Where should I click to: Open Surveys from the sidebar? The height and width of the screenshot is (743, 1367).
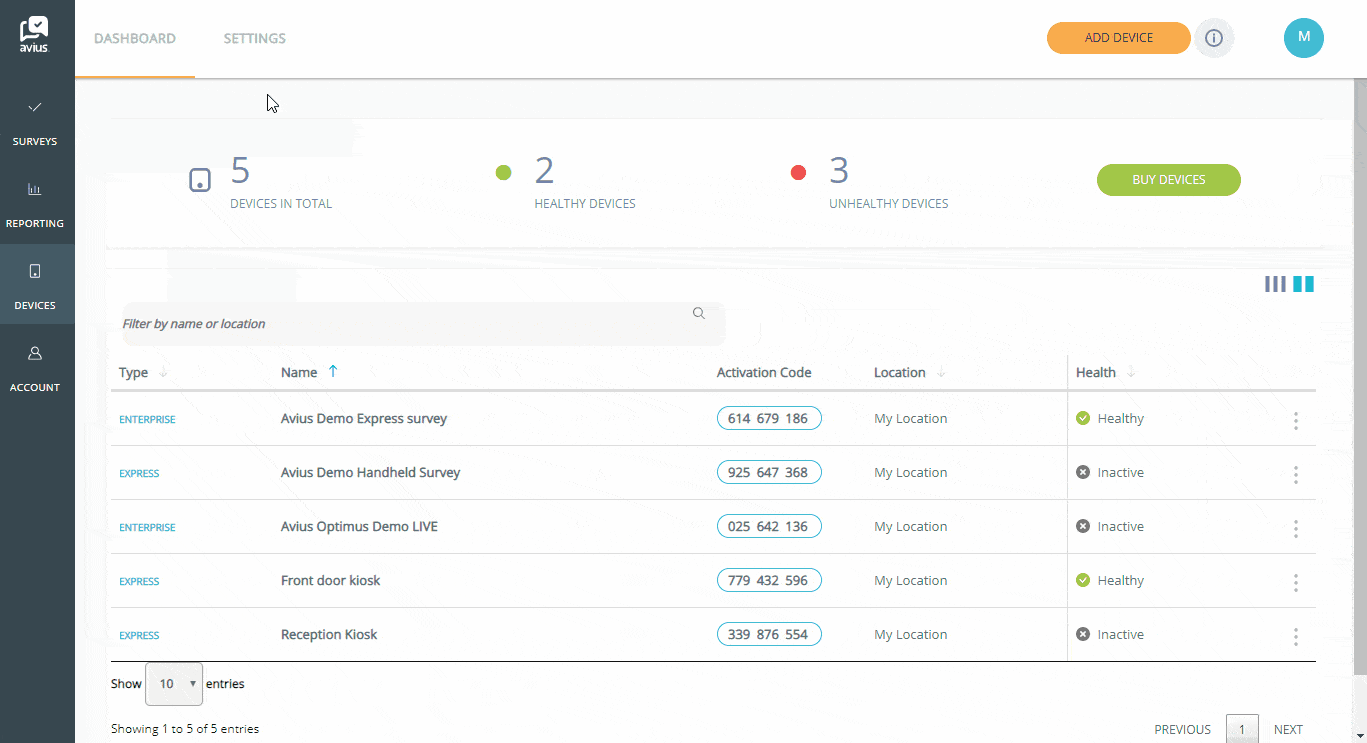coord(35,122)
